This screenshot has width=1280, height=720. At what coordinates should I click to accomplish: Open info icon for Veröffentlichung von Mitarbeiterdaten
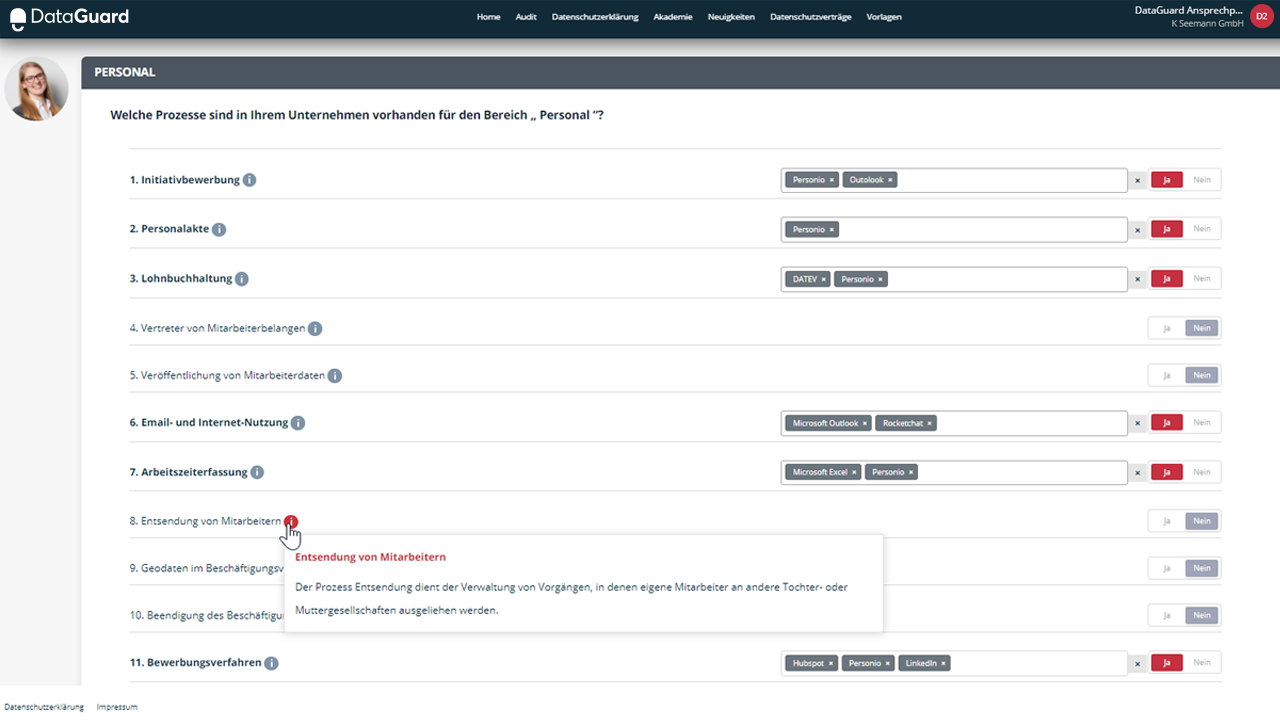click(x=335, y=376)
